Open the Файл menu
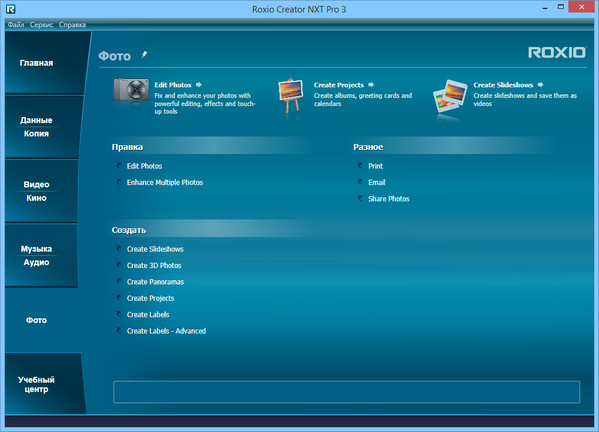Image resolution: width=599 pixels, height=432 pixels. 16,24
